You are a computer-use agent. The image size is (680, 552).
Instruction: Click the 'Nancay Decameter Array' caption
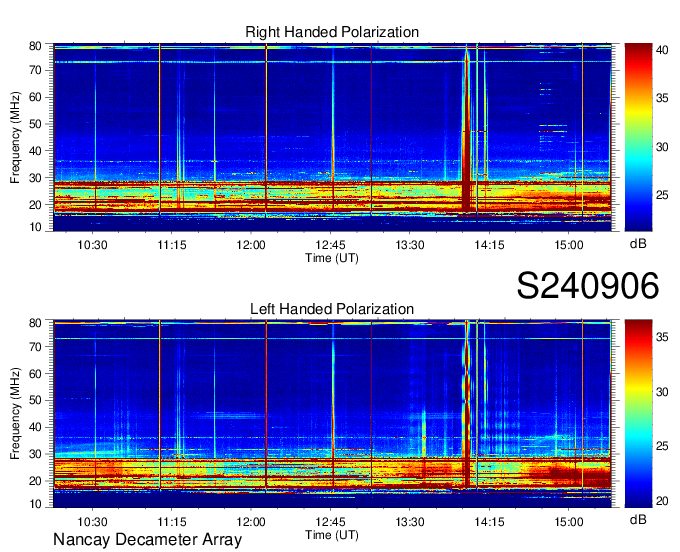147,539
